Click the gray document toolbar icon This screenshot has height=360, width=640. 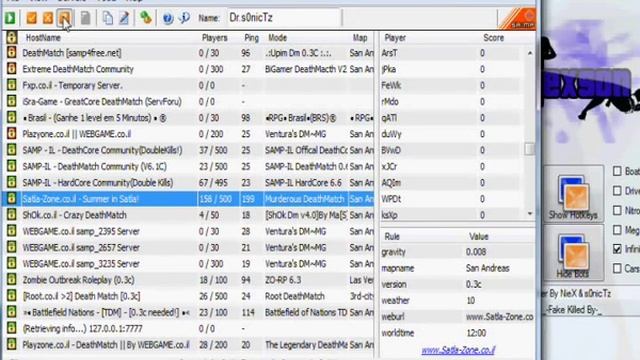85,18
